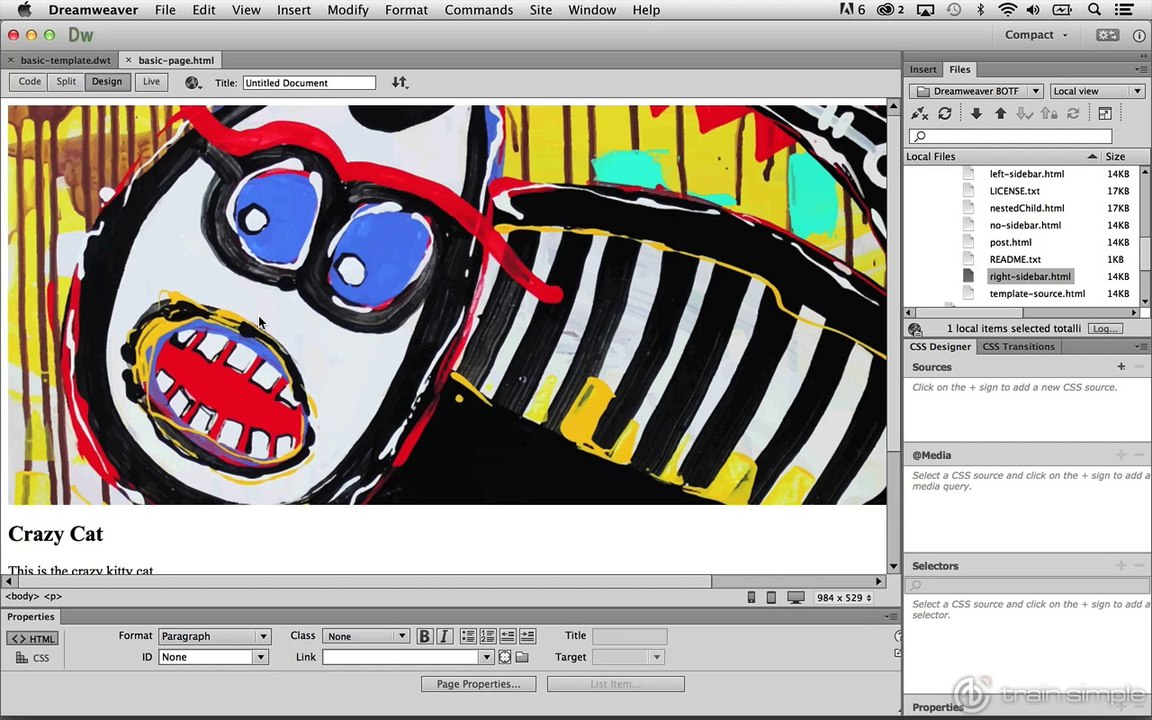
Task: Sort by Local Files column arrow
Action: [x=1092, y=156]
